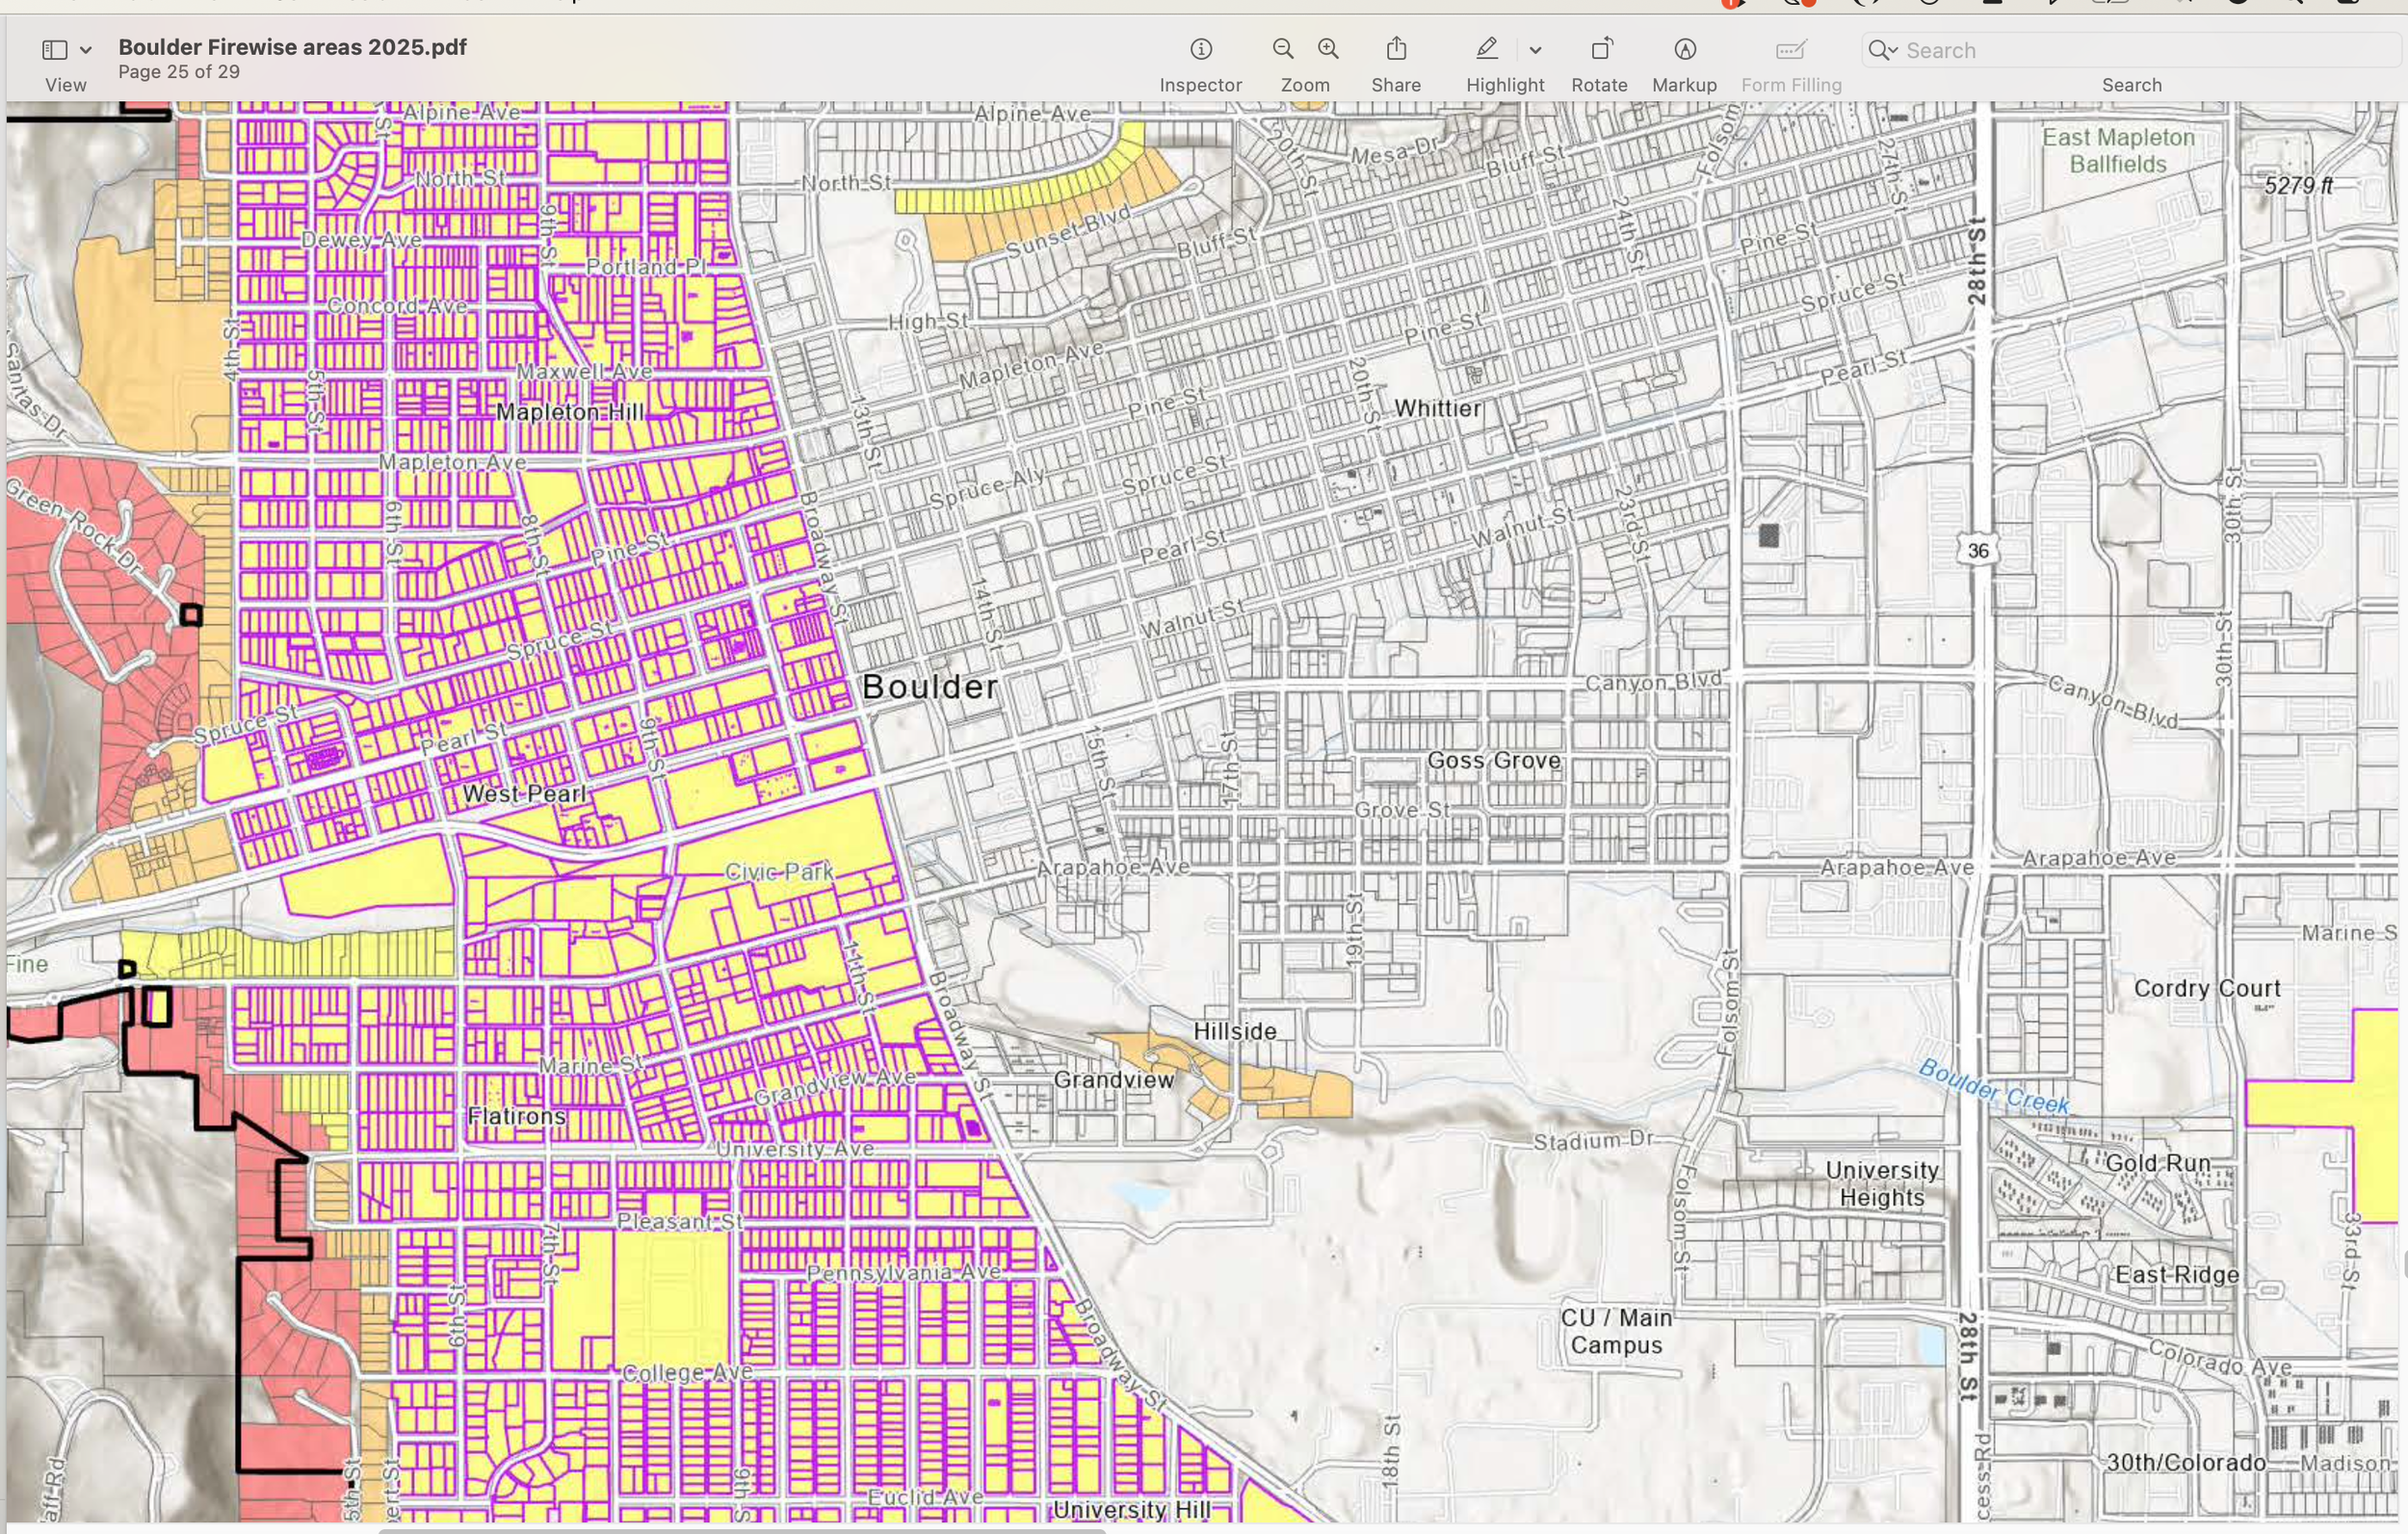The width and height of the screenshot is (2408, 1534).
Task: Toggle the sidebar view icon
Action: pyautogui.click(x=55, y=49)
